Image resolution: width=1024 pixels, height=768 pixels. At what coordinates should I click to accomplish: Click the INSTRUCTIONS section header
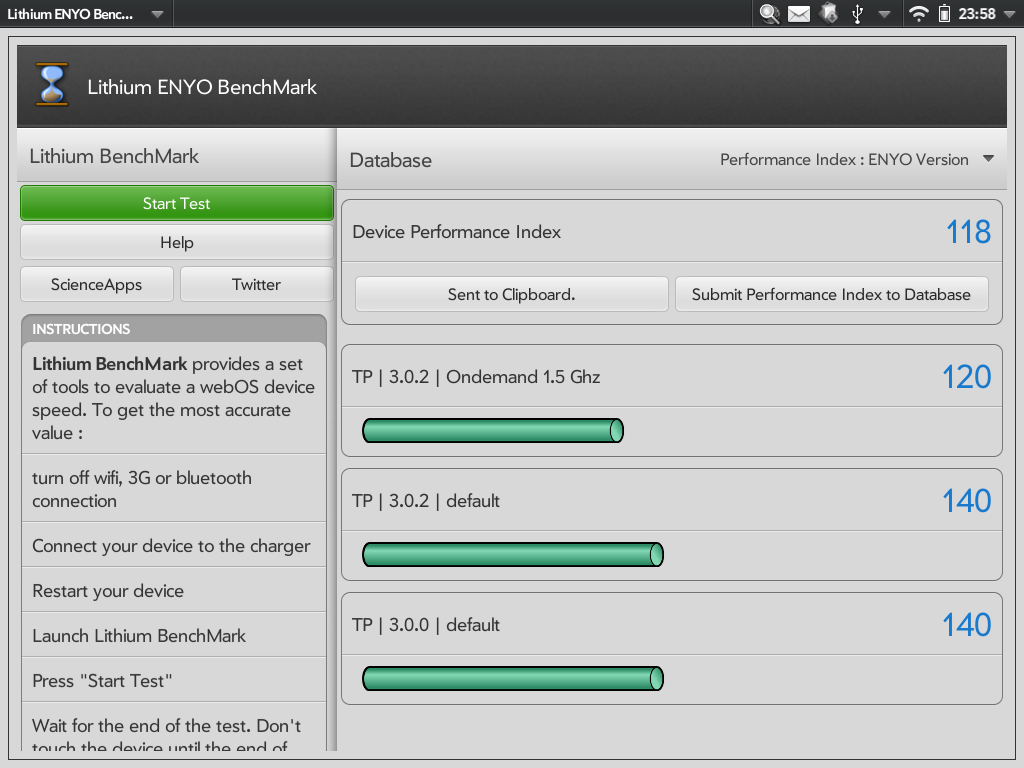point(174,328)
